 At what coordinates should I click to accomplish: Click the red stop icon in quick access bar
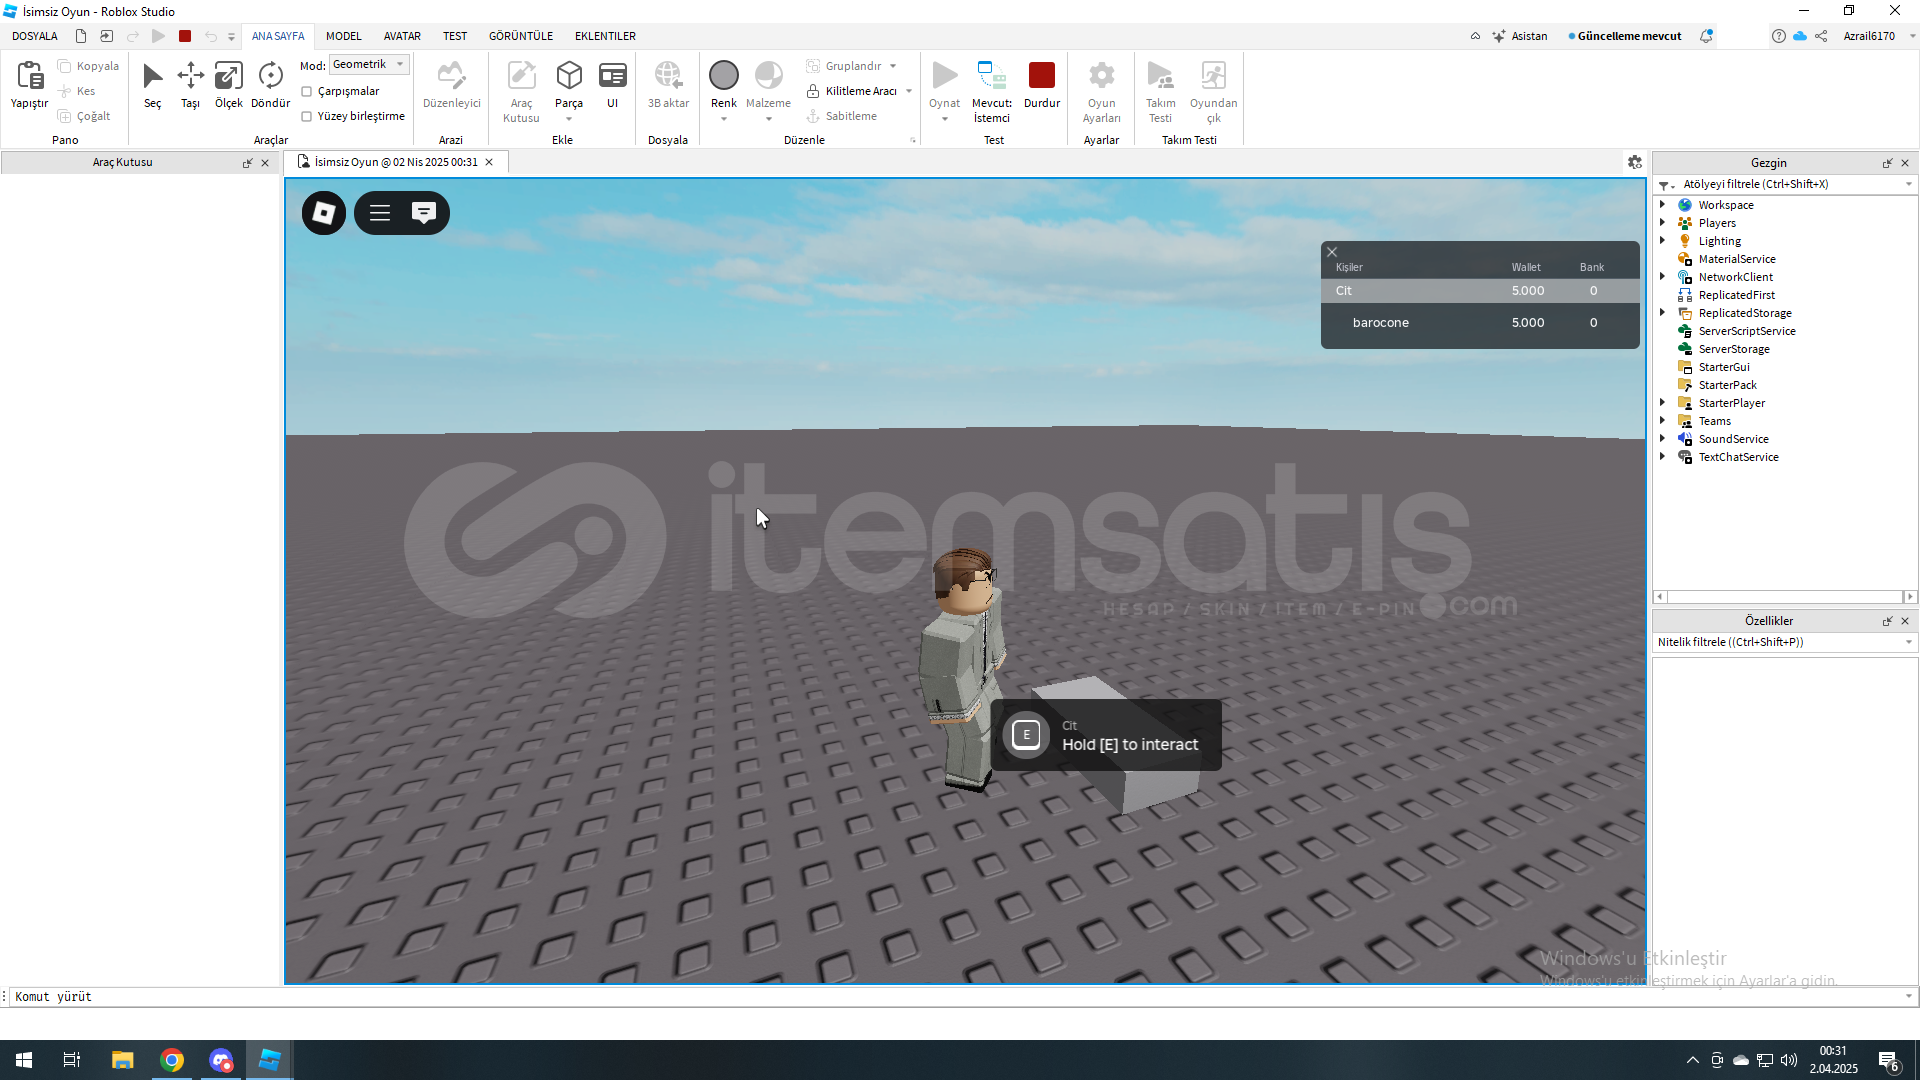click(185, 36)
